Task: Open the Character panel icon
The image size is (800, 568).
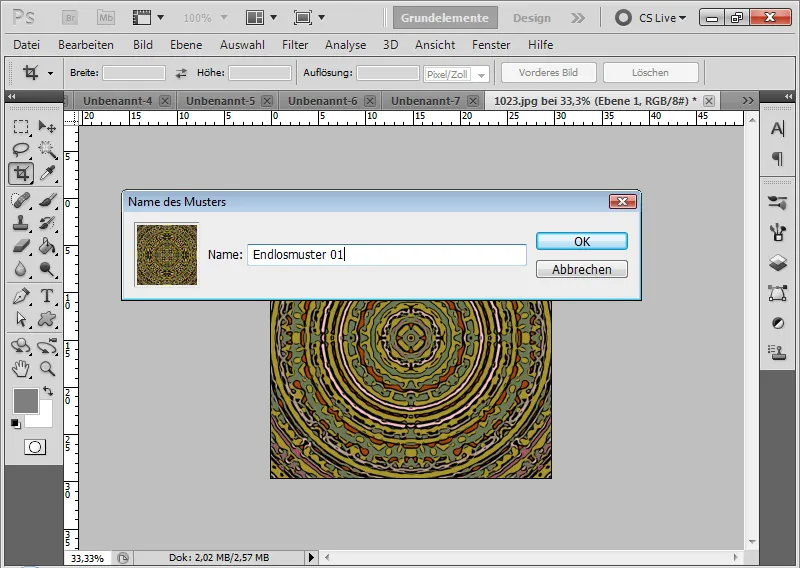Action: point(778,129)
